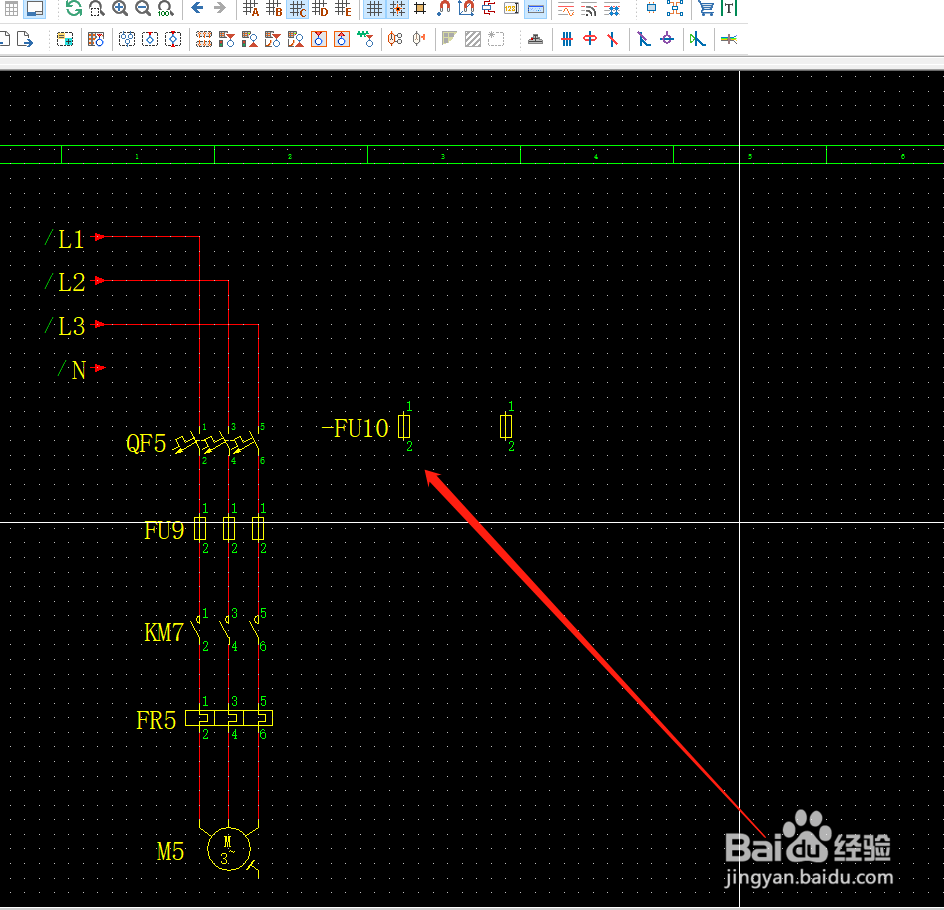Select the KM7 contactor label

point(164,633)
